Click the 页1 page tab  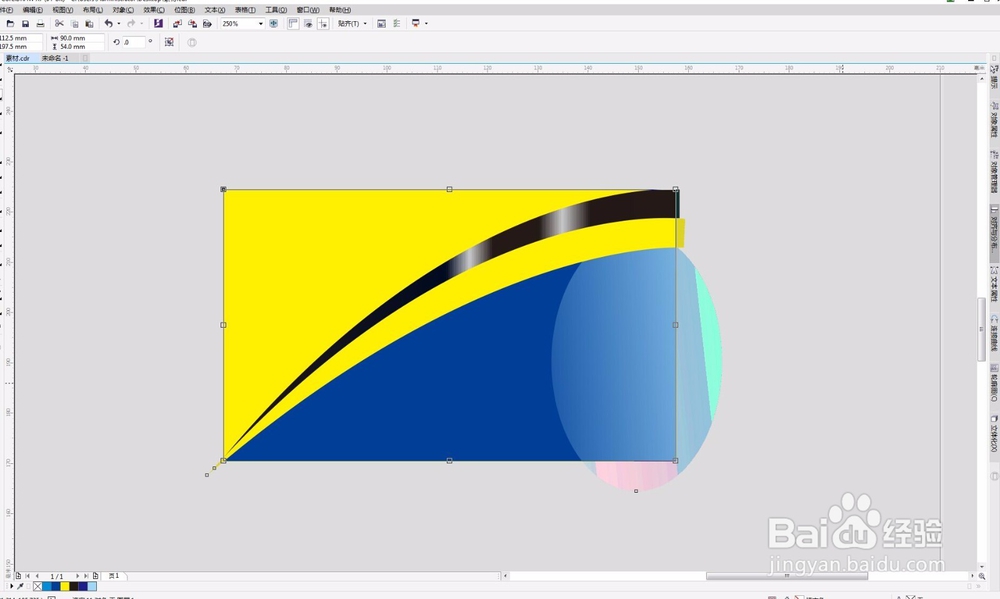point(114,576)
